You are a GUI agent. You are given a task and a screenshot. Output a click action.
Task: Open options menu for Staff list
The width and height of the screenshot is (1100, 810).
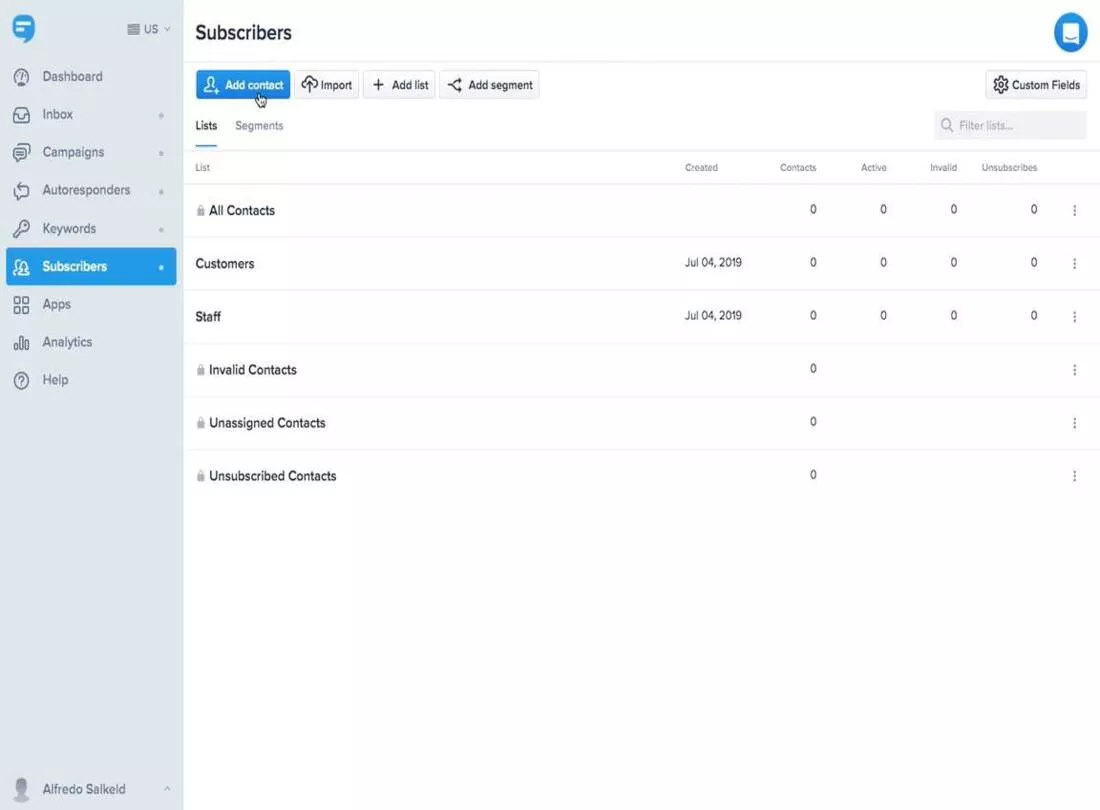tap(1074, 317)
